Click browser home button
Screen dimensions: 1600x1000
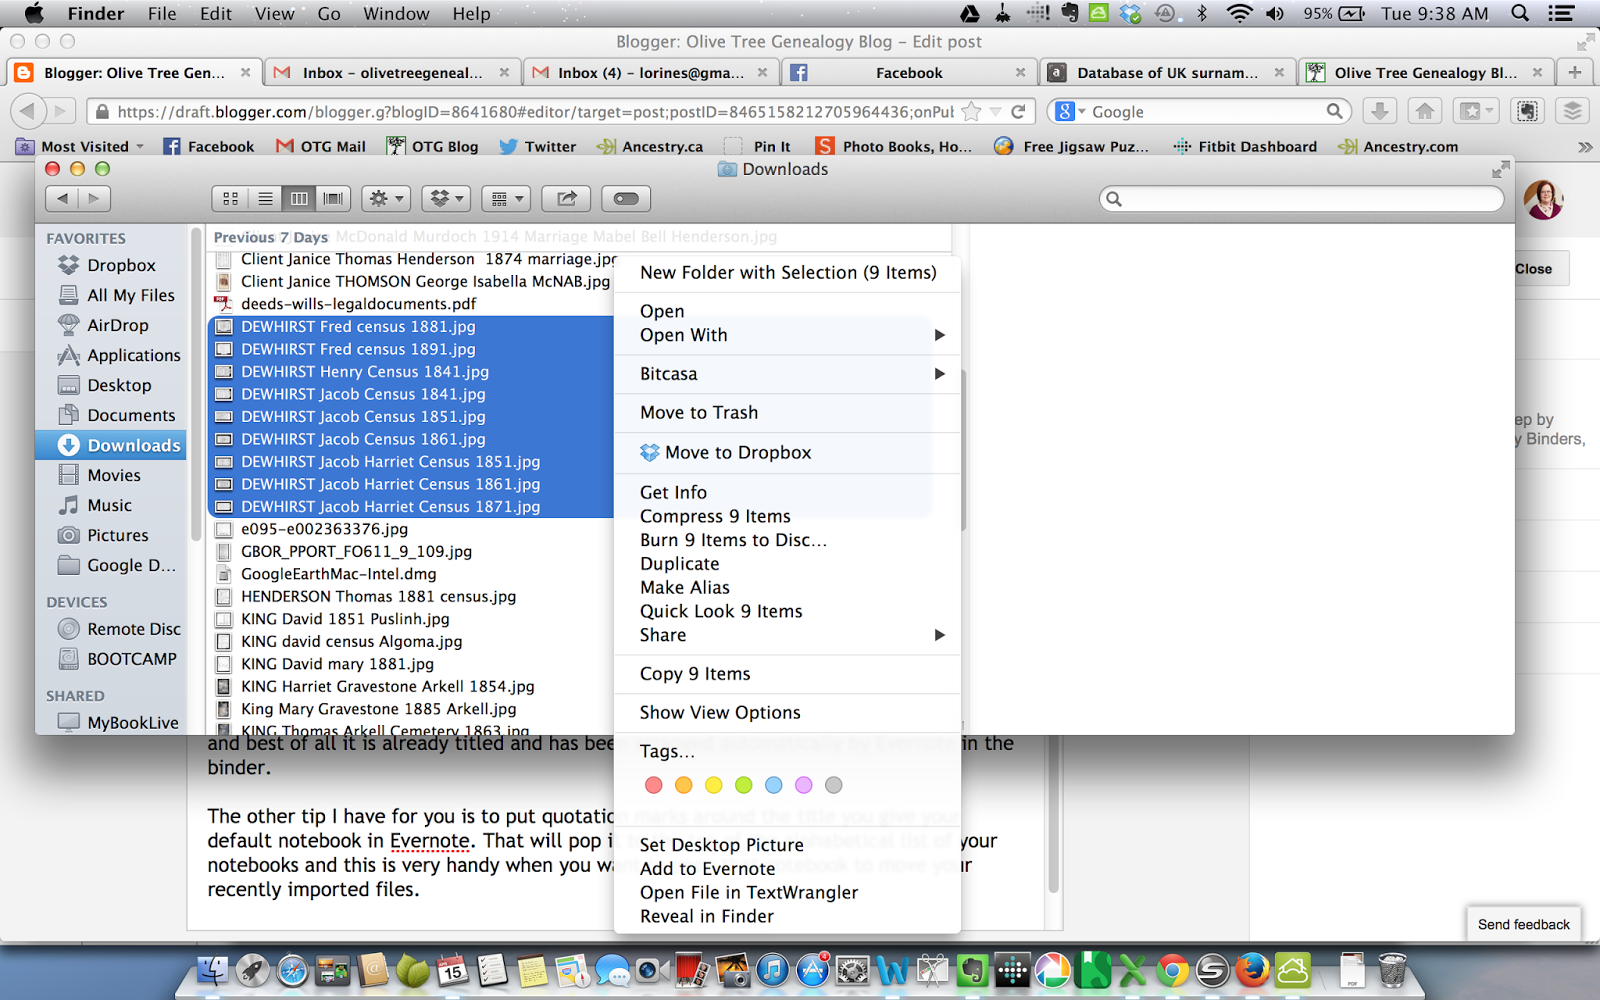1425,112
